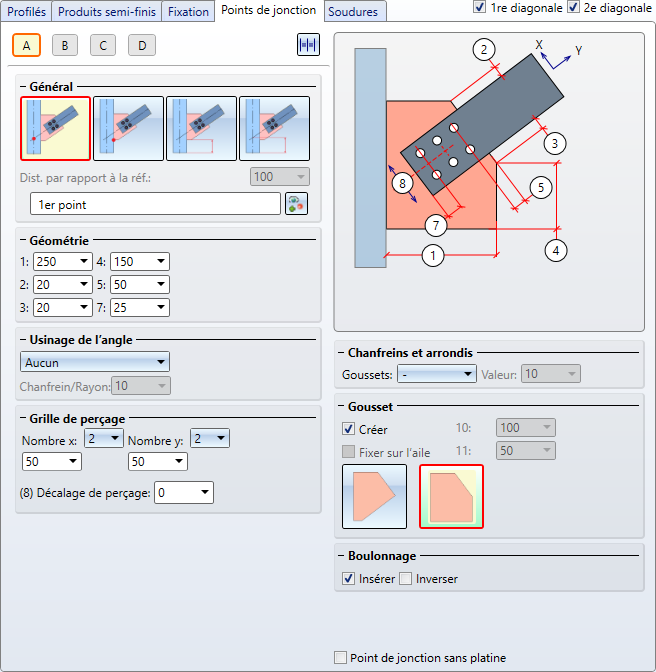This screenshot has width=656, height=672.
Task: Switch to the Fixation tab
Action: click(x=188, y=12)
